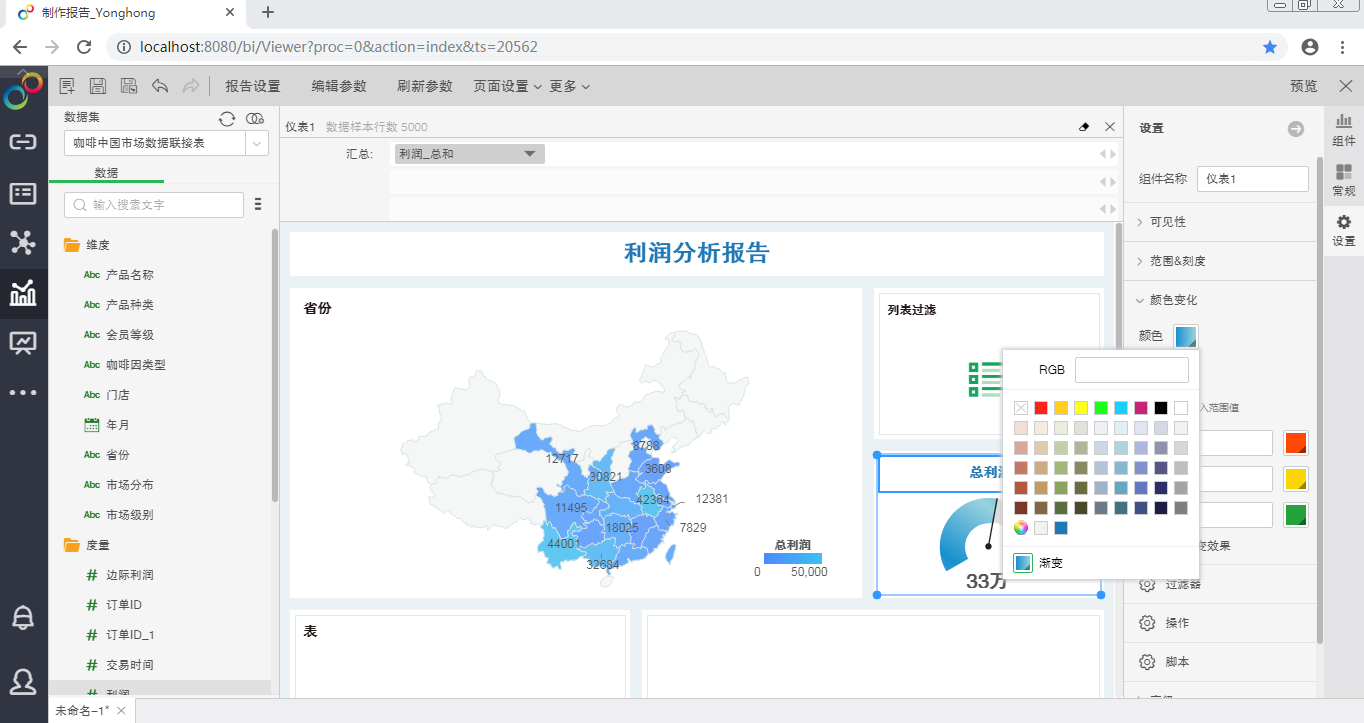
Task: Open the 组件 panel in right sidebar
Action: pos(1344,130)
